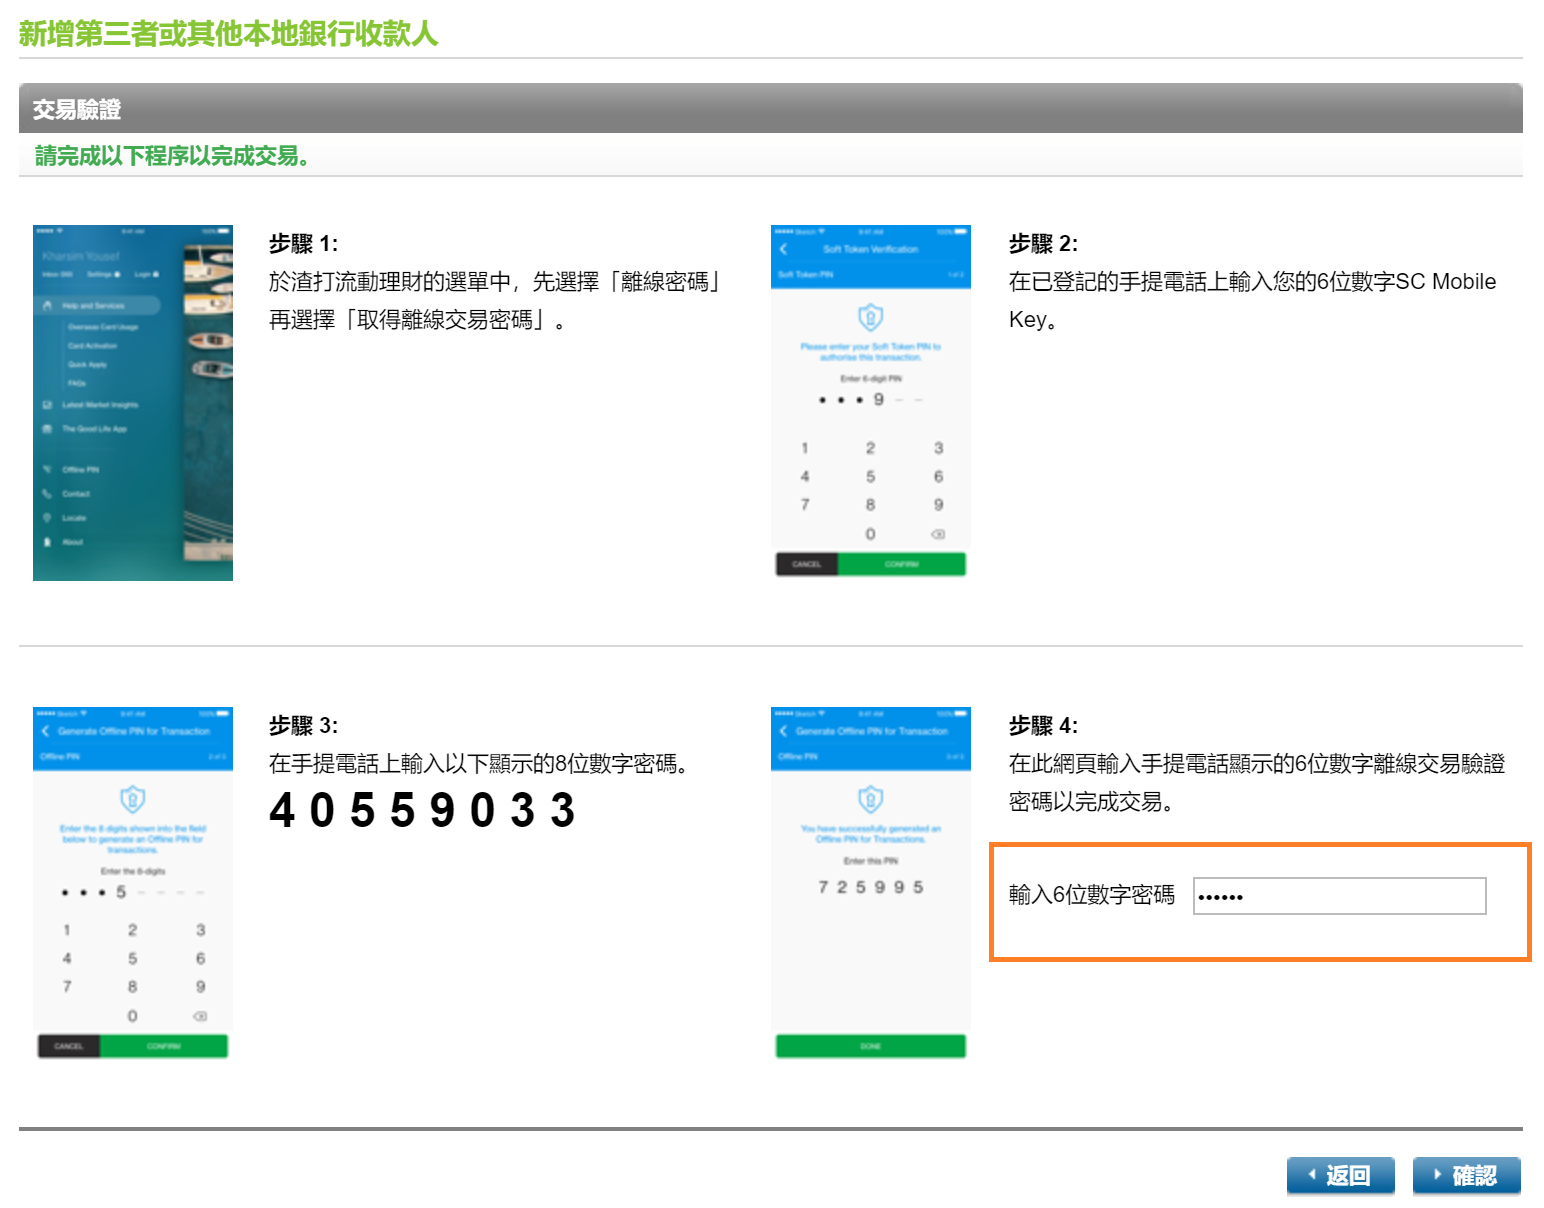Screen dimensions: 1544x1208
Task: Expand the Help and Services submenu
Action: [x=93, y=305]
